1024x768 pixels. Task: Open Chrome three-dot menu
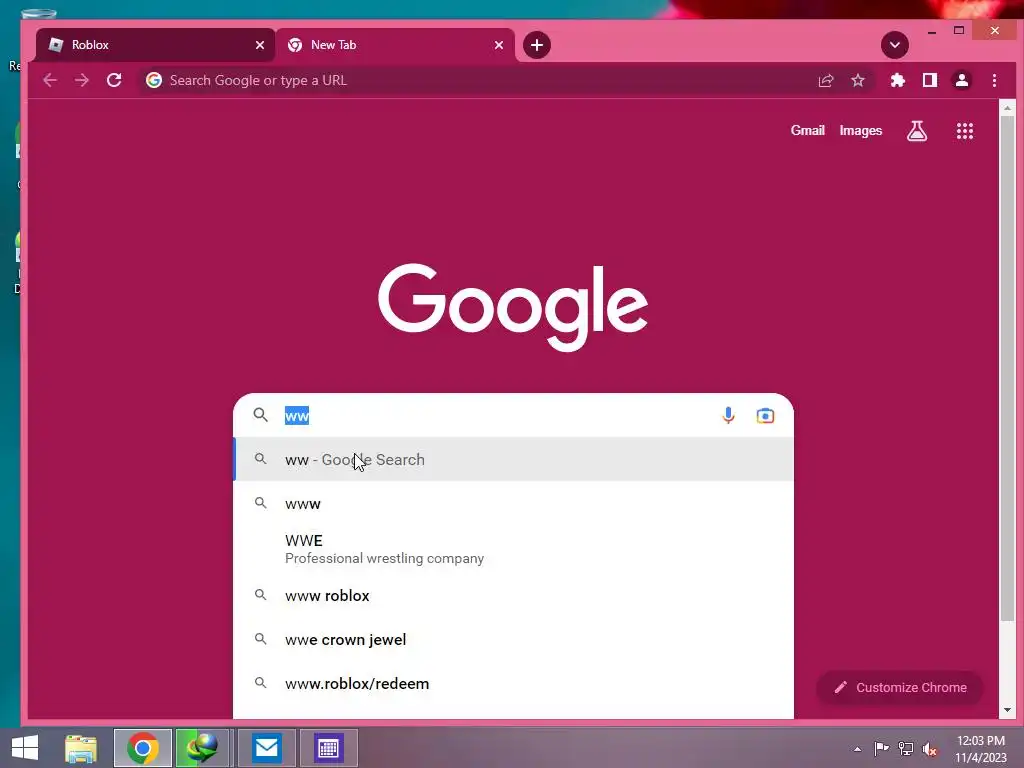point(995,80)
